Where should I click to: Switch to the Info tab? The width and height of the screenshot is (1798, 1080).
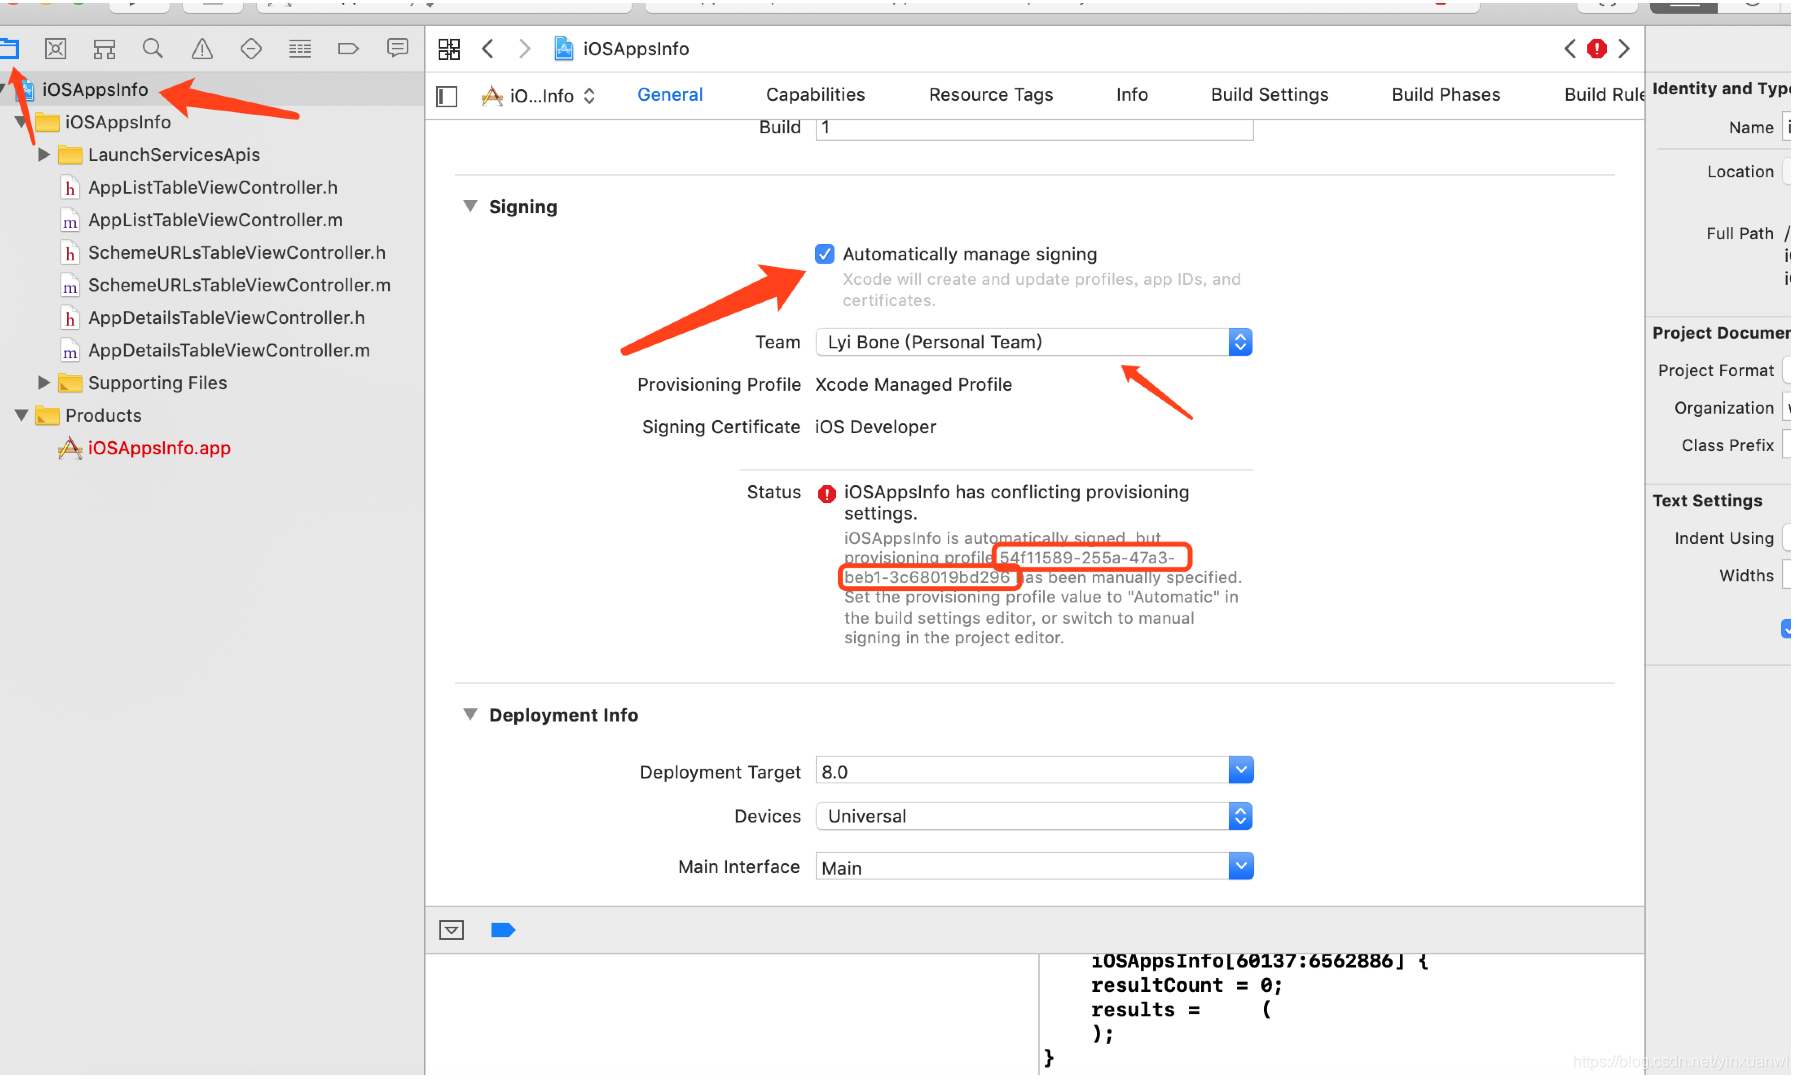point(1132,95)
